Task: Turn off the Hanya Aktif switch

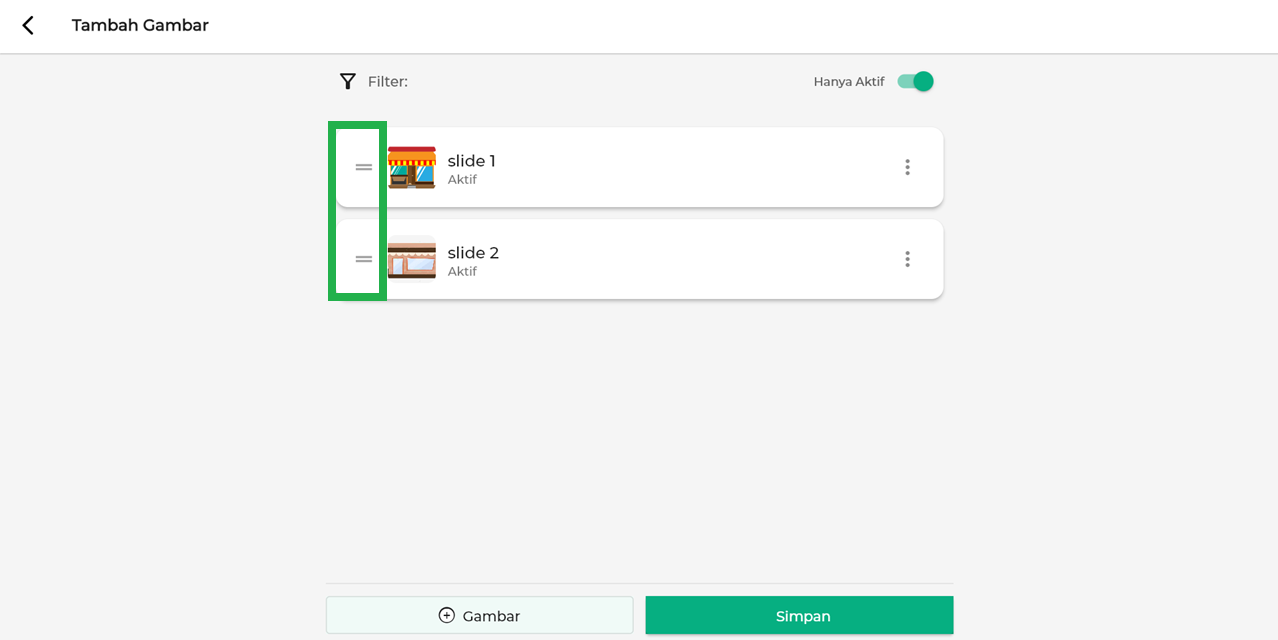Action: pyautogui.click(x=915, y=82)
